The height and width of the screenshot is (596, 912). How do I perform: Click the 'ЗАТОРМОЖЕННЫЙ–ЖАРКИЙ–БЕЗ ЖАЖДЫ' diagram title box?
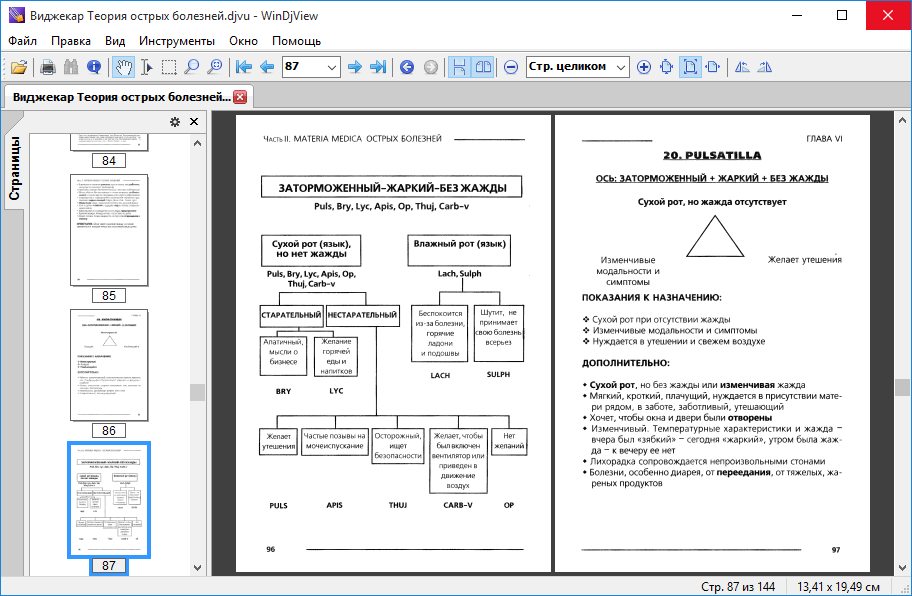point(391,188)
